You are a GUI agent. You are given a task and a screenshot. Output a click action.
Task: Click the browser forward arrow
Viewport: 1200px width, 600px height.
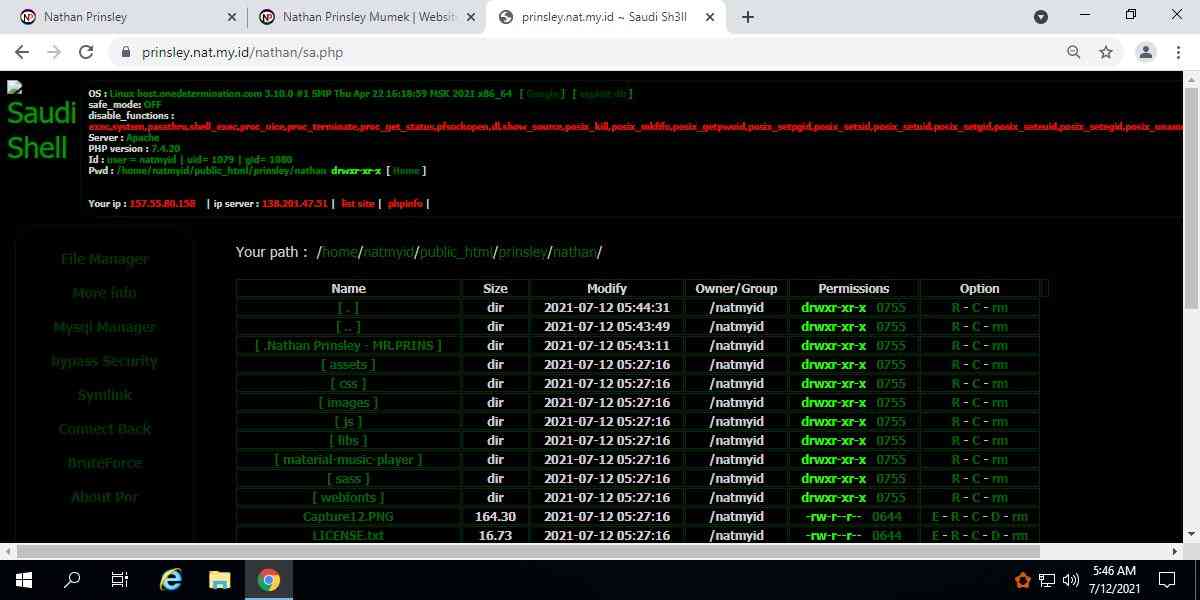coord(54,52)
